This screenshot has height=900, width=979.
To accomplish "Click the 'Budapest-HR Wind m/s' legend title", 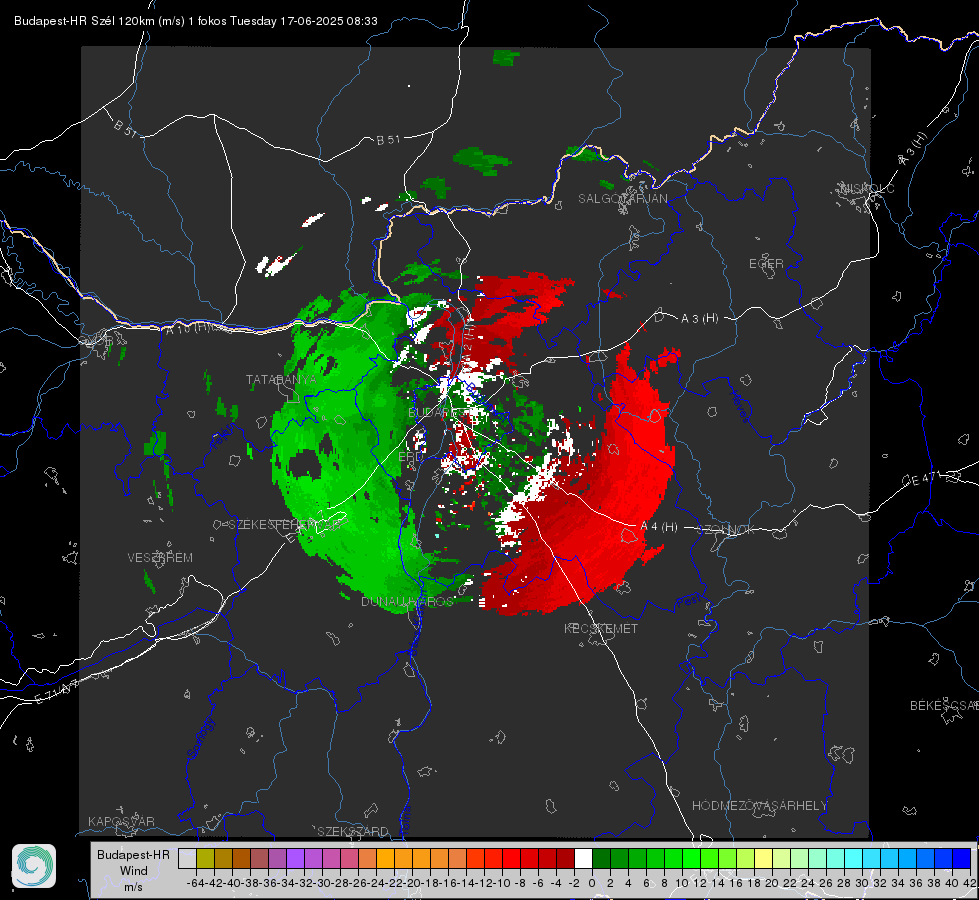I will point(133,870).
